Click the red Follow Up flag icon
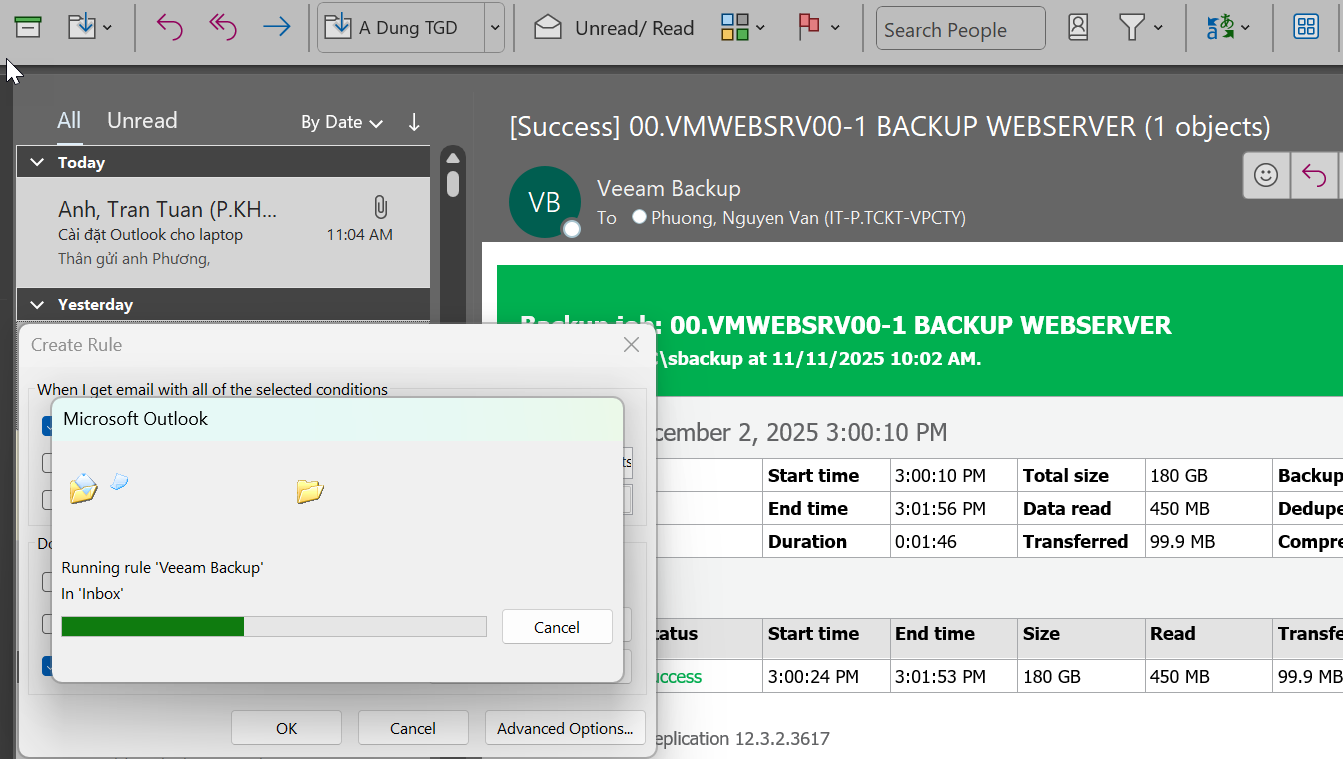 [x=809, y=27]
